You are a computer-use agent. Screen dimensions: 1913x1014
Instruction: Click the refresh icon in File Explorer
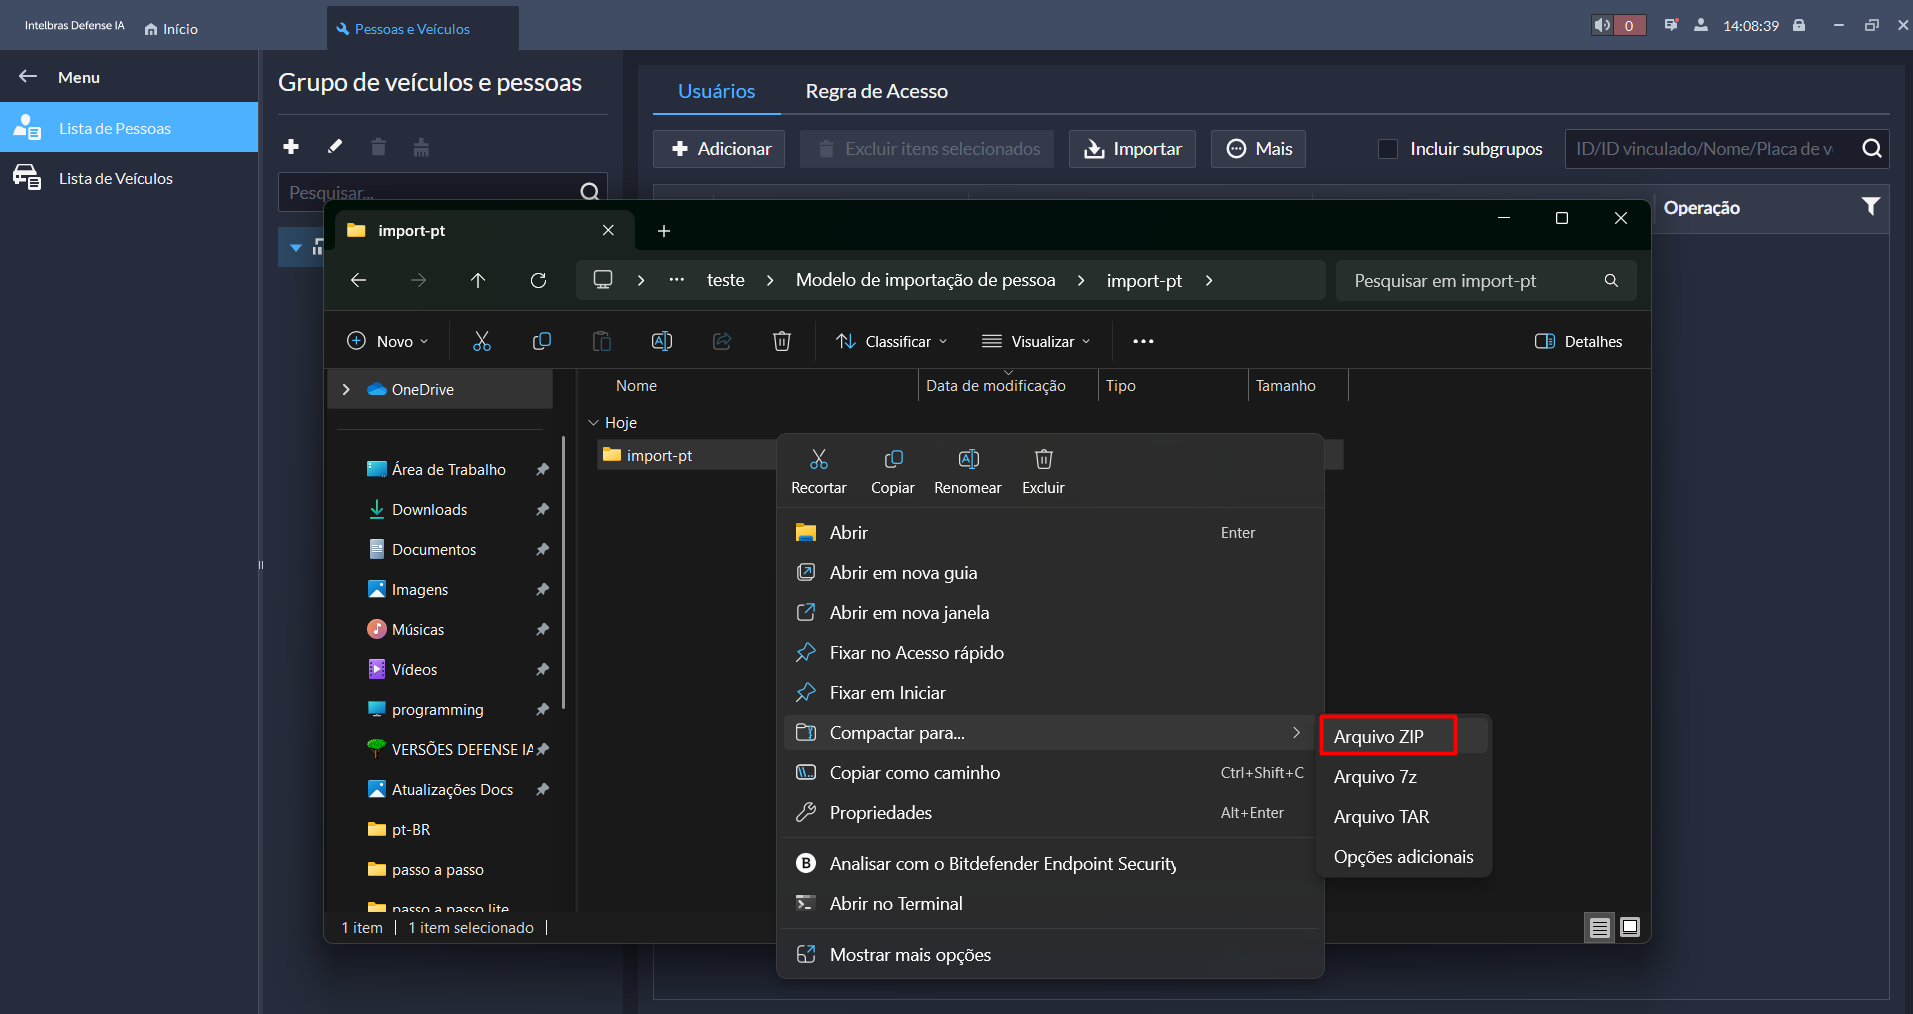pos(538,281)
